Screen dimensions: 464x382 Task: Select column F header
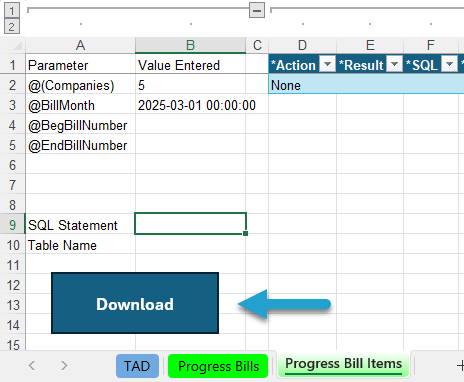point(431,45)
